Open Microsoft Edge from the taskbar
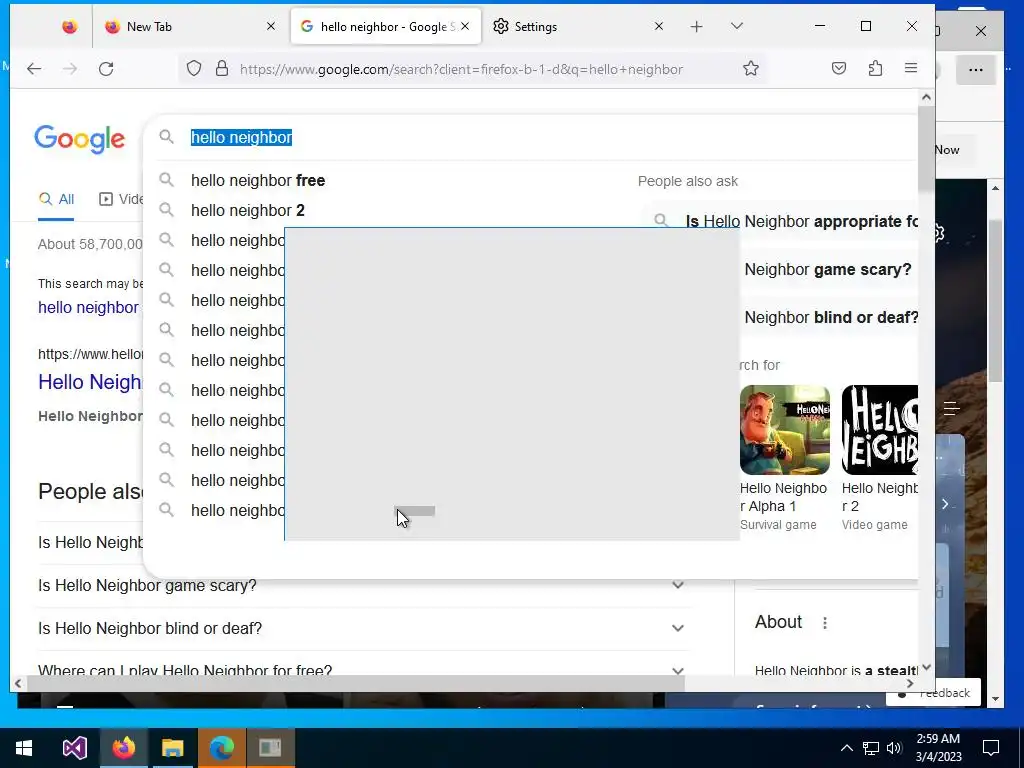This screenshot has width=1024, height=768. click(x=221, y=748)
